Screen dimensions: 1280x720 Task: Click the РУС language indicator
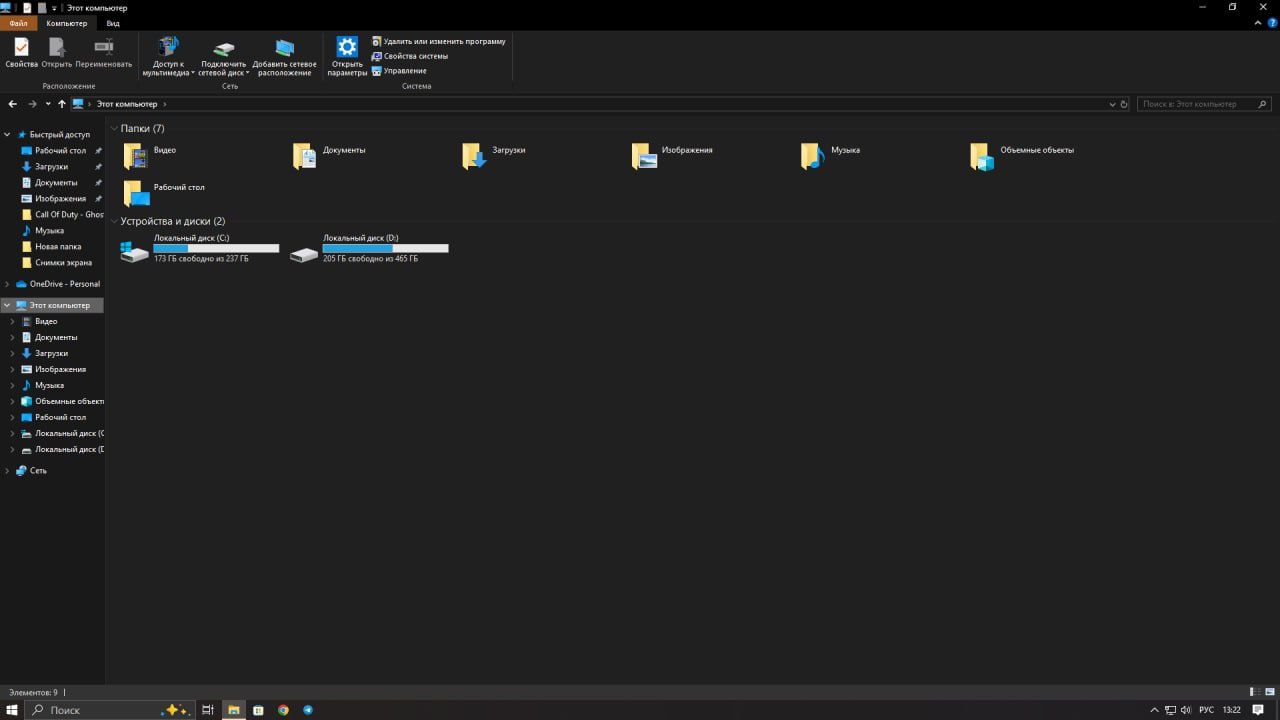click(1206, 710)
